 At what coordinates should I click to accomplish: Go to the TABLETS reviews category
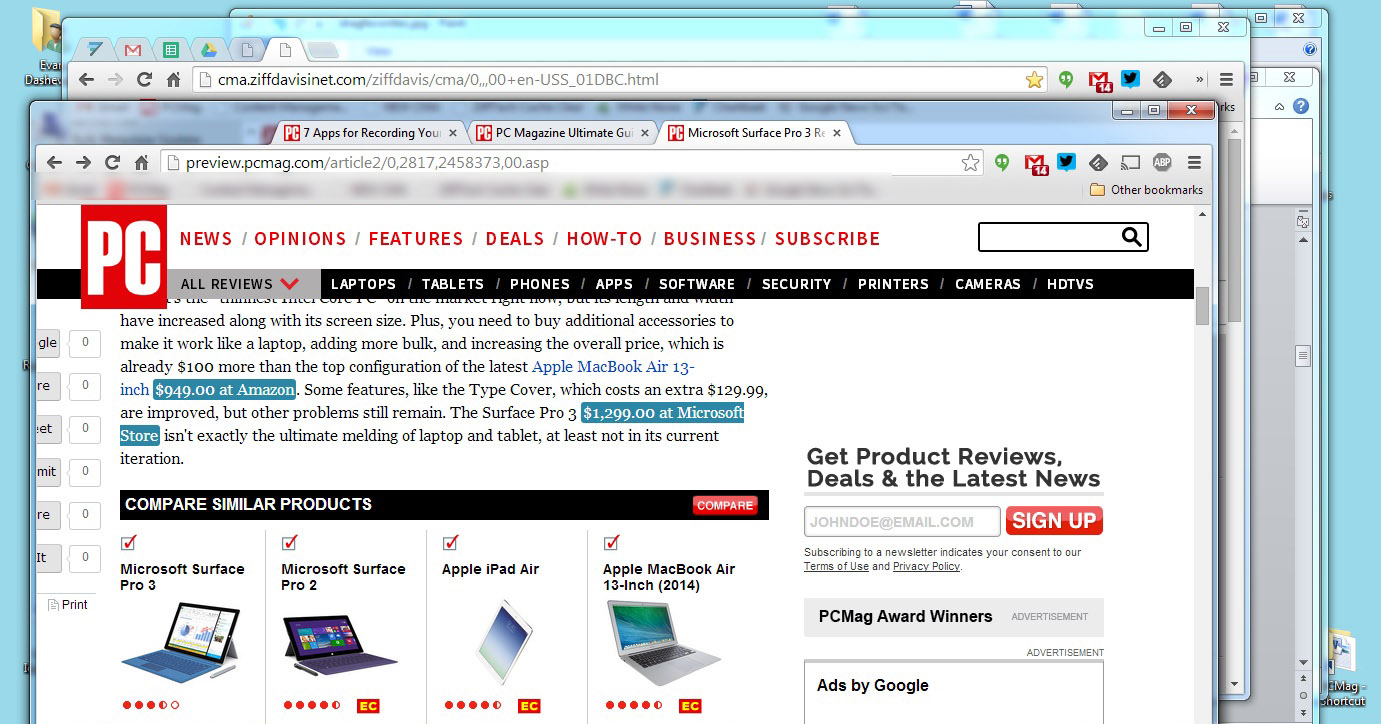coord(453,284)
